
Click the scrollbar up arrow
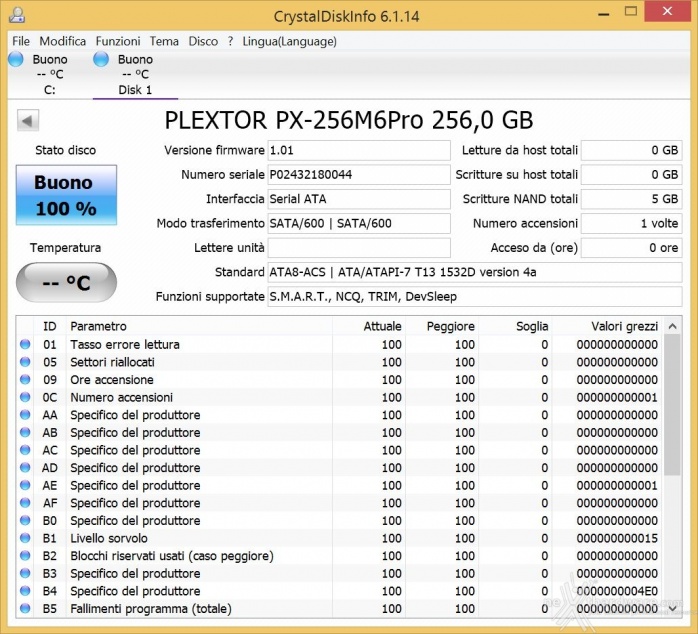coord(672,326)
